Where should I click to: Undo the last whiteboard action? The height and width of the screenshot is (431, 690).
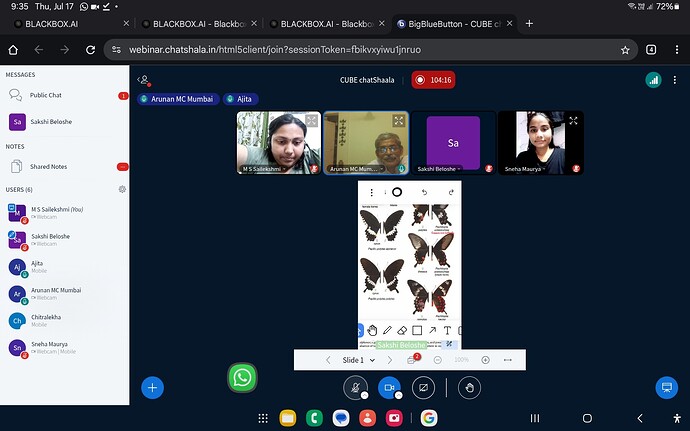424,192
